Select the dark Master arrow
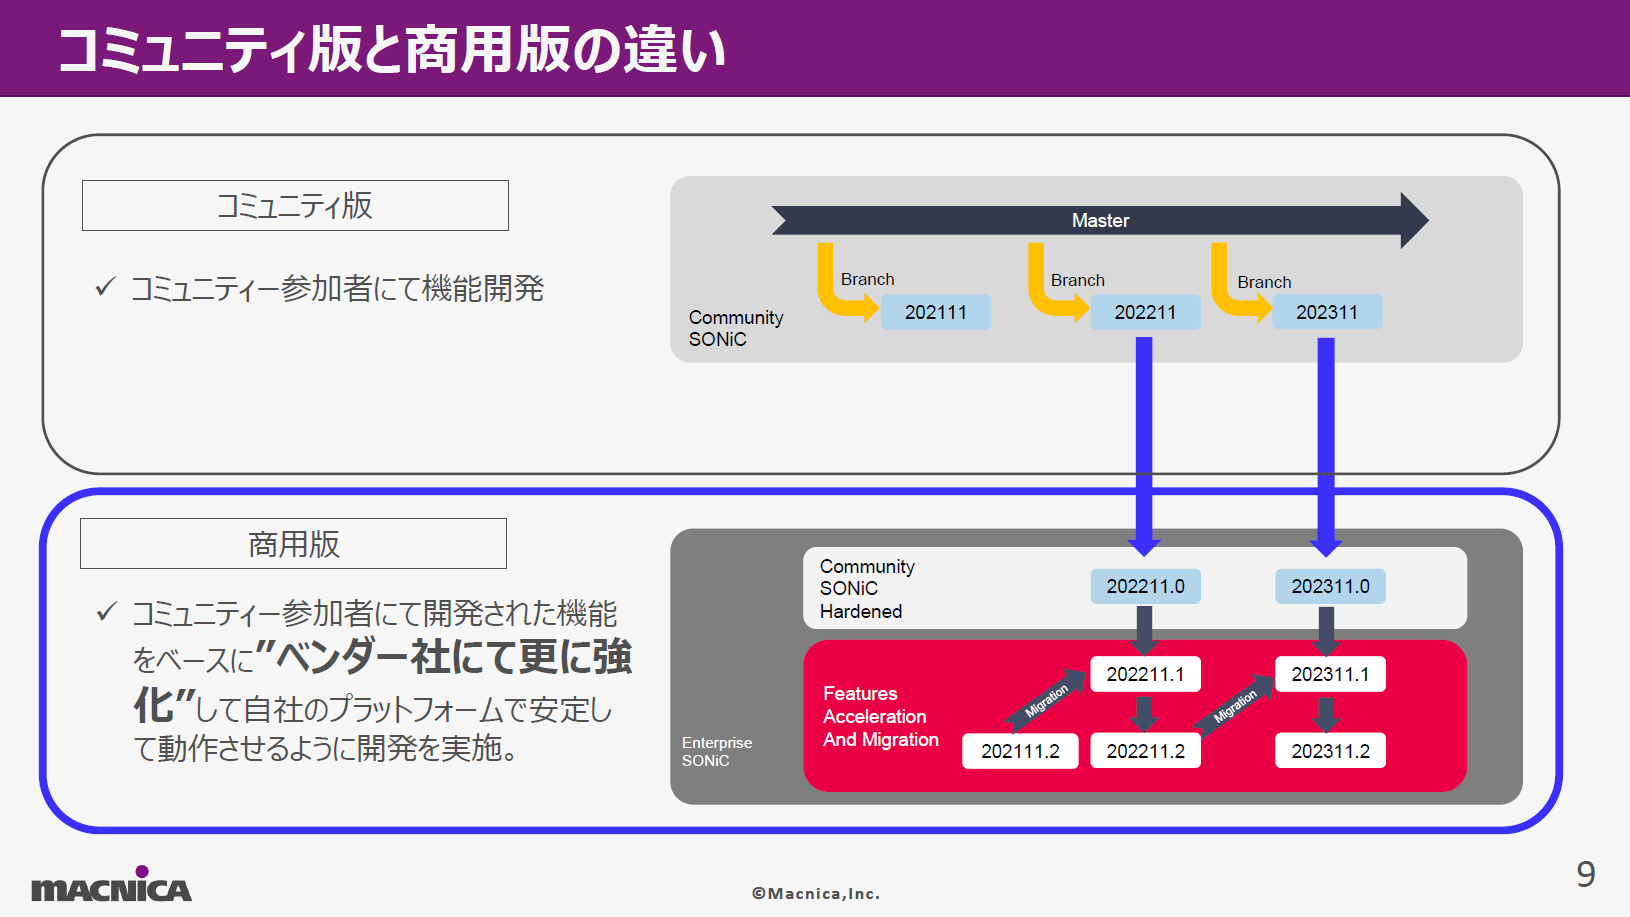The image size is (1630, 917). (x=1099, y=220)
